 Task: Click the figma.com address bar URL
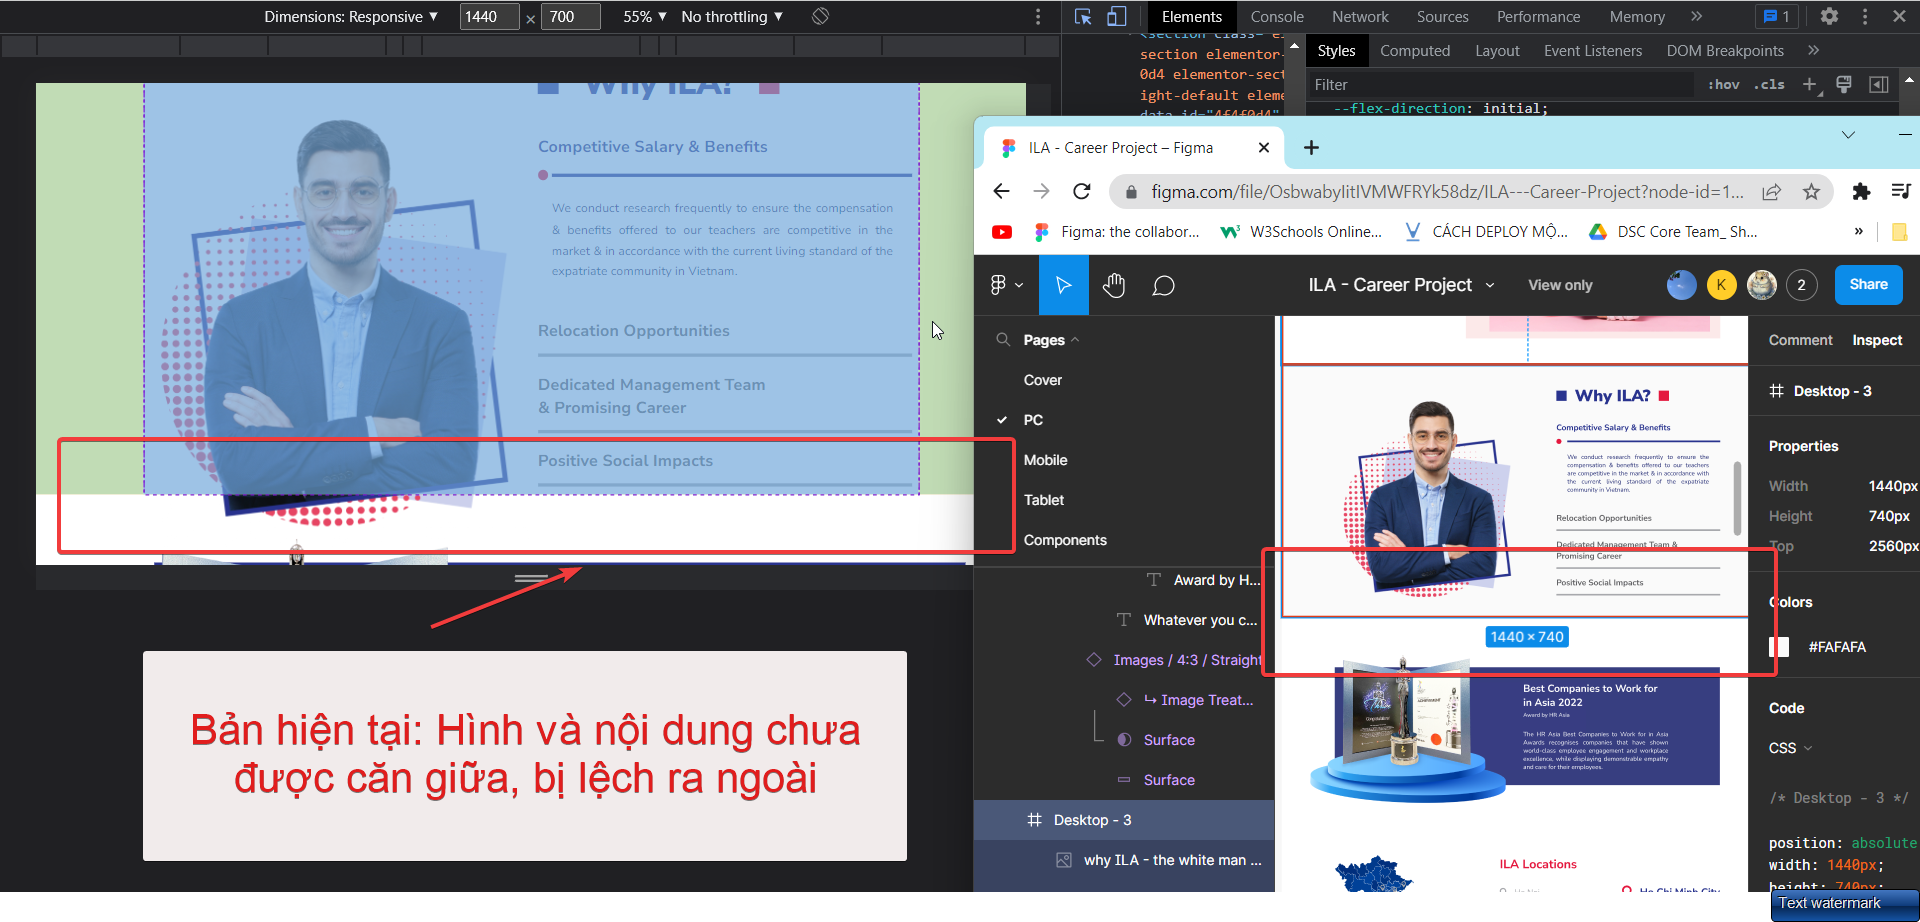coord(1447,192)
